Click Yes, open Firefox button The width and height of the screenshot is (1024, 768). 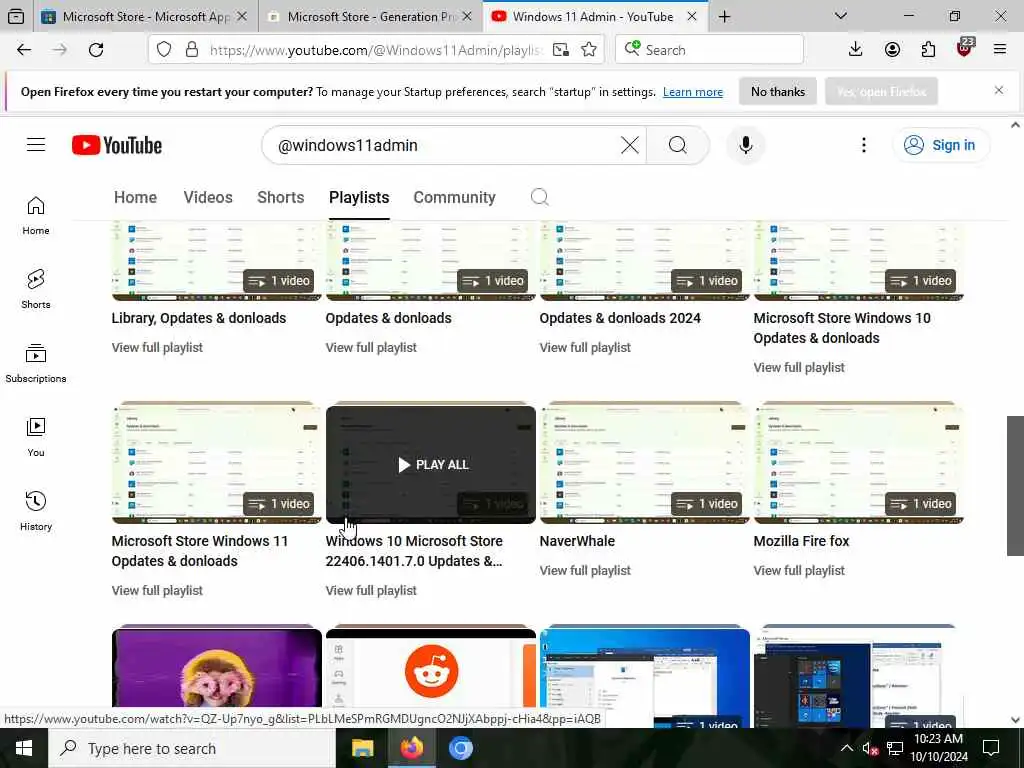(882, 91)
